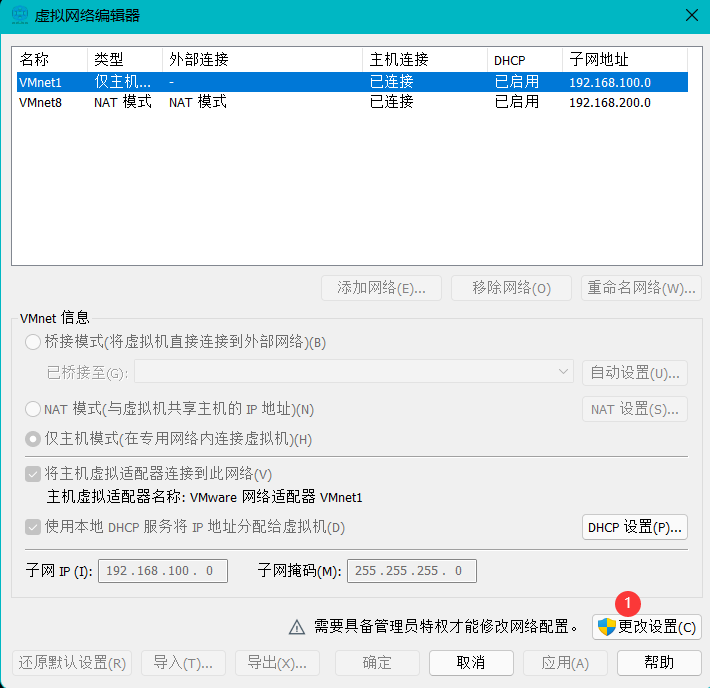Click 添加网络(E) button
The image size is (710, 688).
click(381, 288)
